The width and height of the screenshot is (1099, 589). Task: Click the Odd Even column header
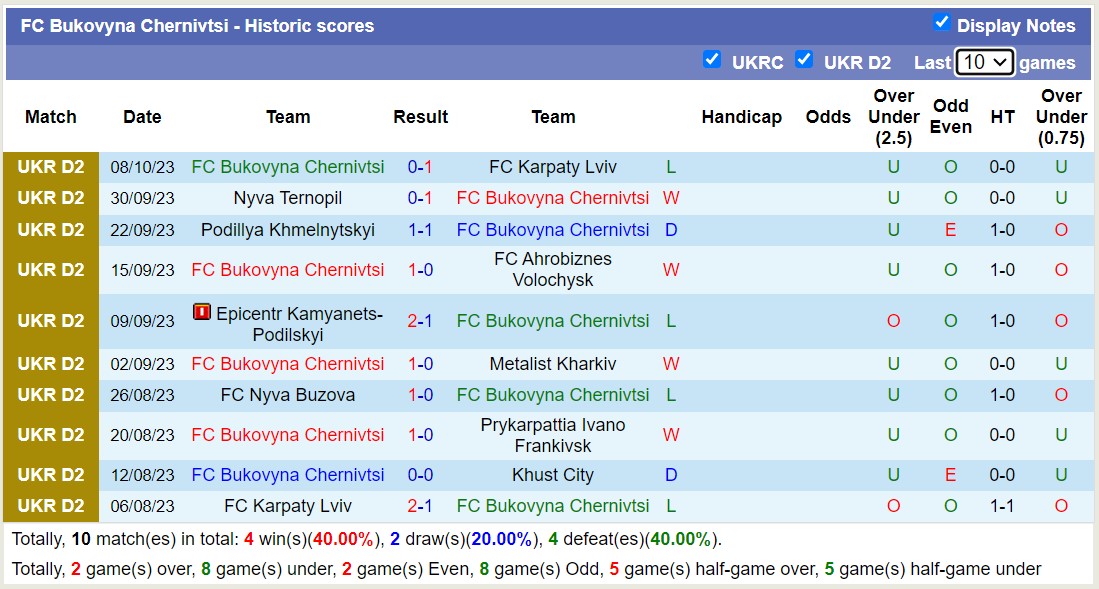[x=950, y=117]
